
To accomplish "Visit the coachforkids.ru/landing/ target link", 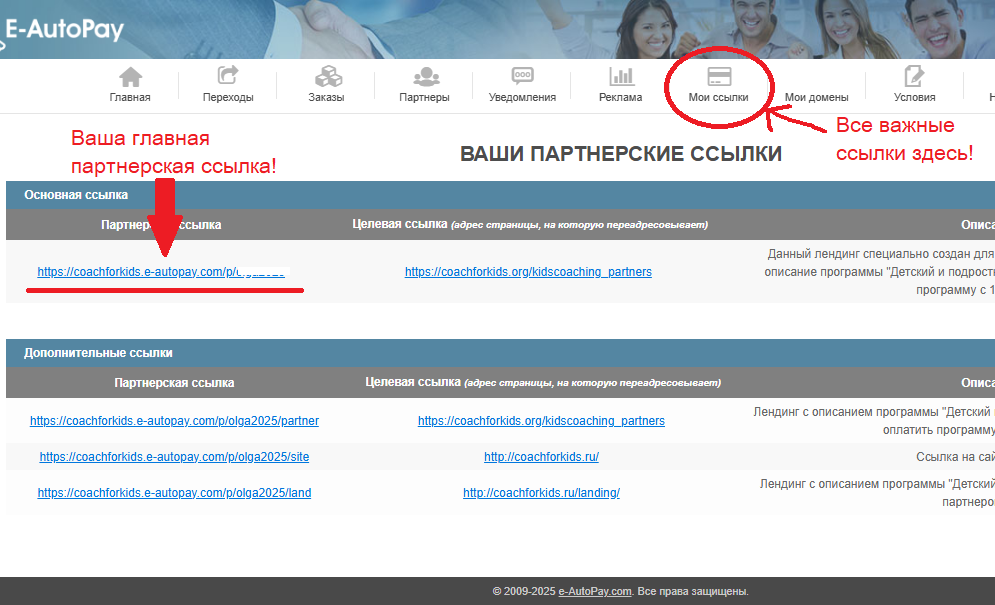I will [x=541, y=493].
